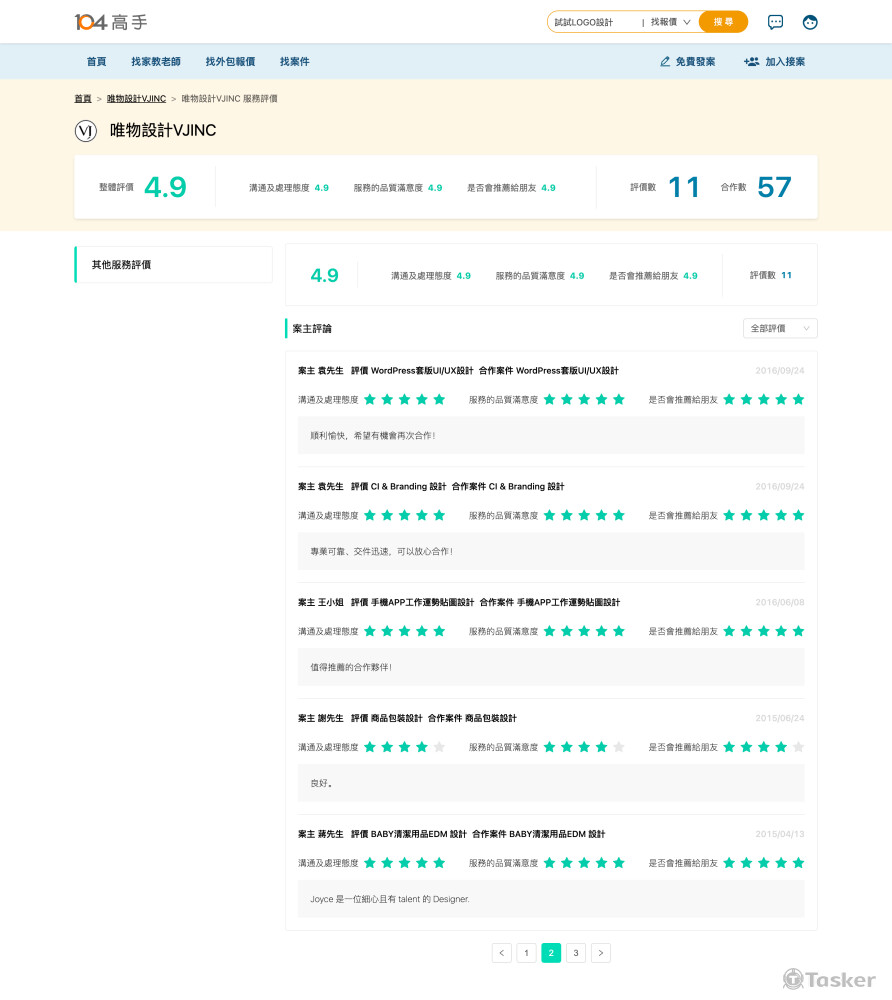Open the 找案件 nav item
The width and height of the screenshot is (892, 1000).
(x=294, y=62)
